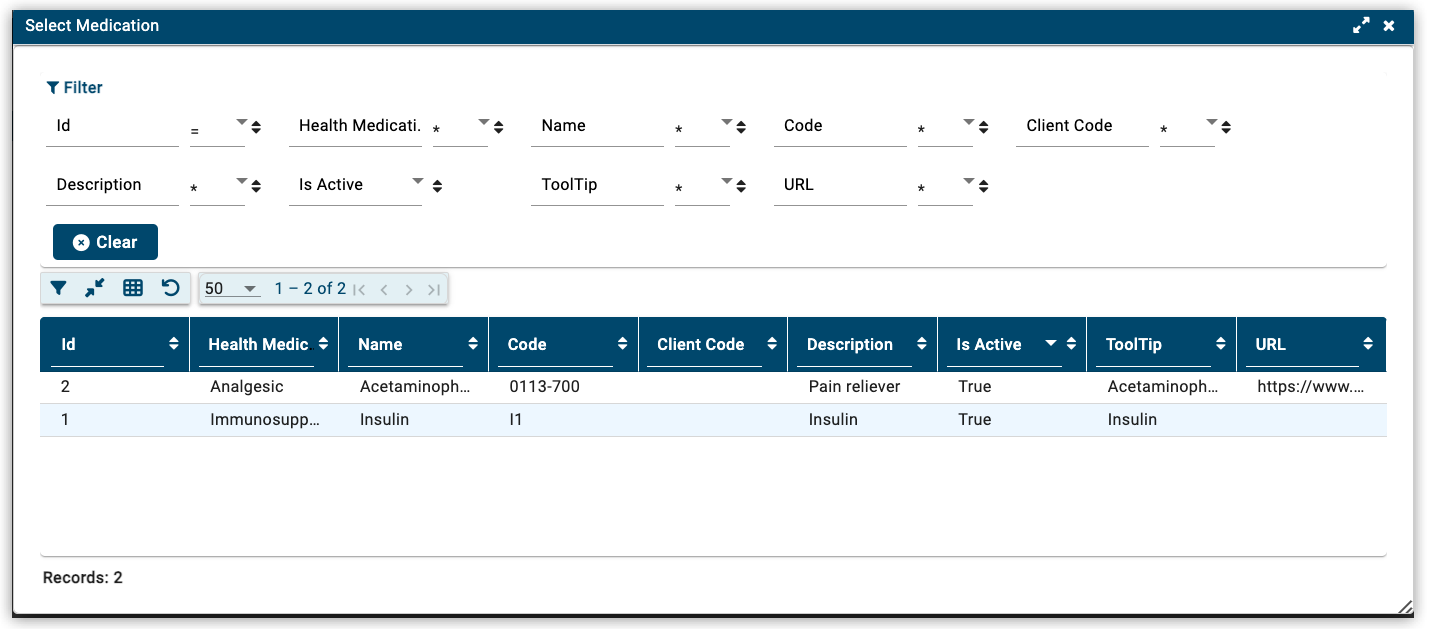The height and width of the screenshot is (629, 1430).
Task: Click the collapse arrows icon in grid toolbar
Action: tap(95, 288)
